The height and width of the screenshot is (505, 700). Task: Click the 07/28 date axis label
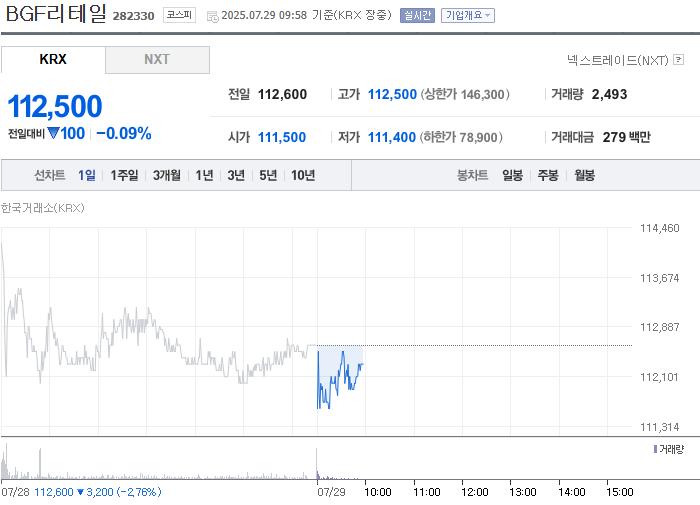tap(15, 492)
